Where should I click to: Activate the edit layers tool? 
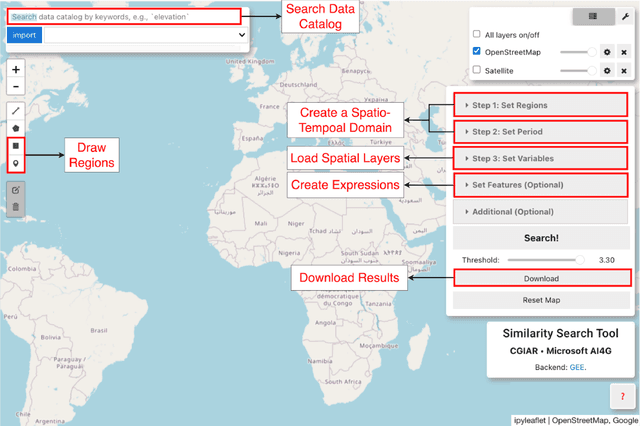pyautogui.click(x=16, y=190)
